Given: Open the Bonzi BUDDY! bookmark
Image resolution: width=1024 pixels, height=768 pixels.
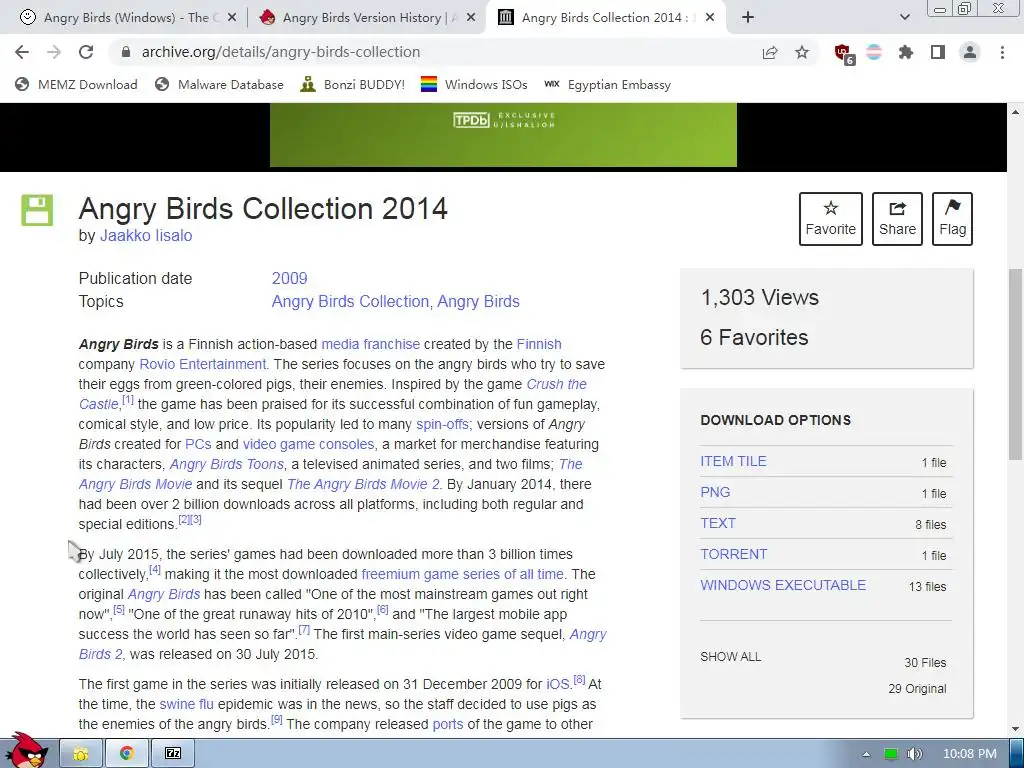Looking at the screenshot, I should point(353,84).
